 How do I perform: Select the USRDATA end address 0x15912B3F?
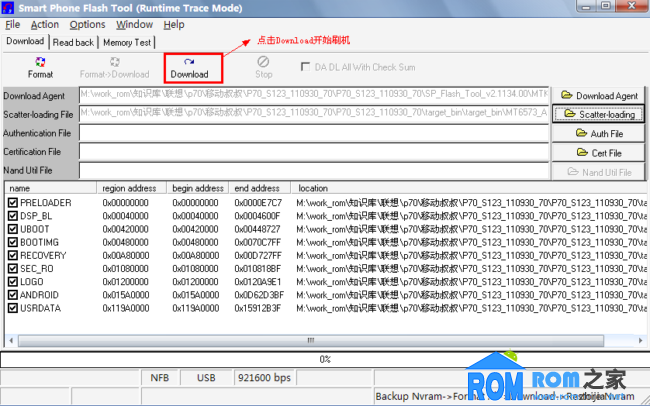click(257, 309)
